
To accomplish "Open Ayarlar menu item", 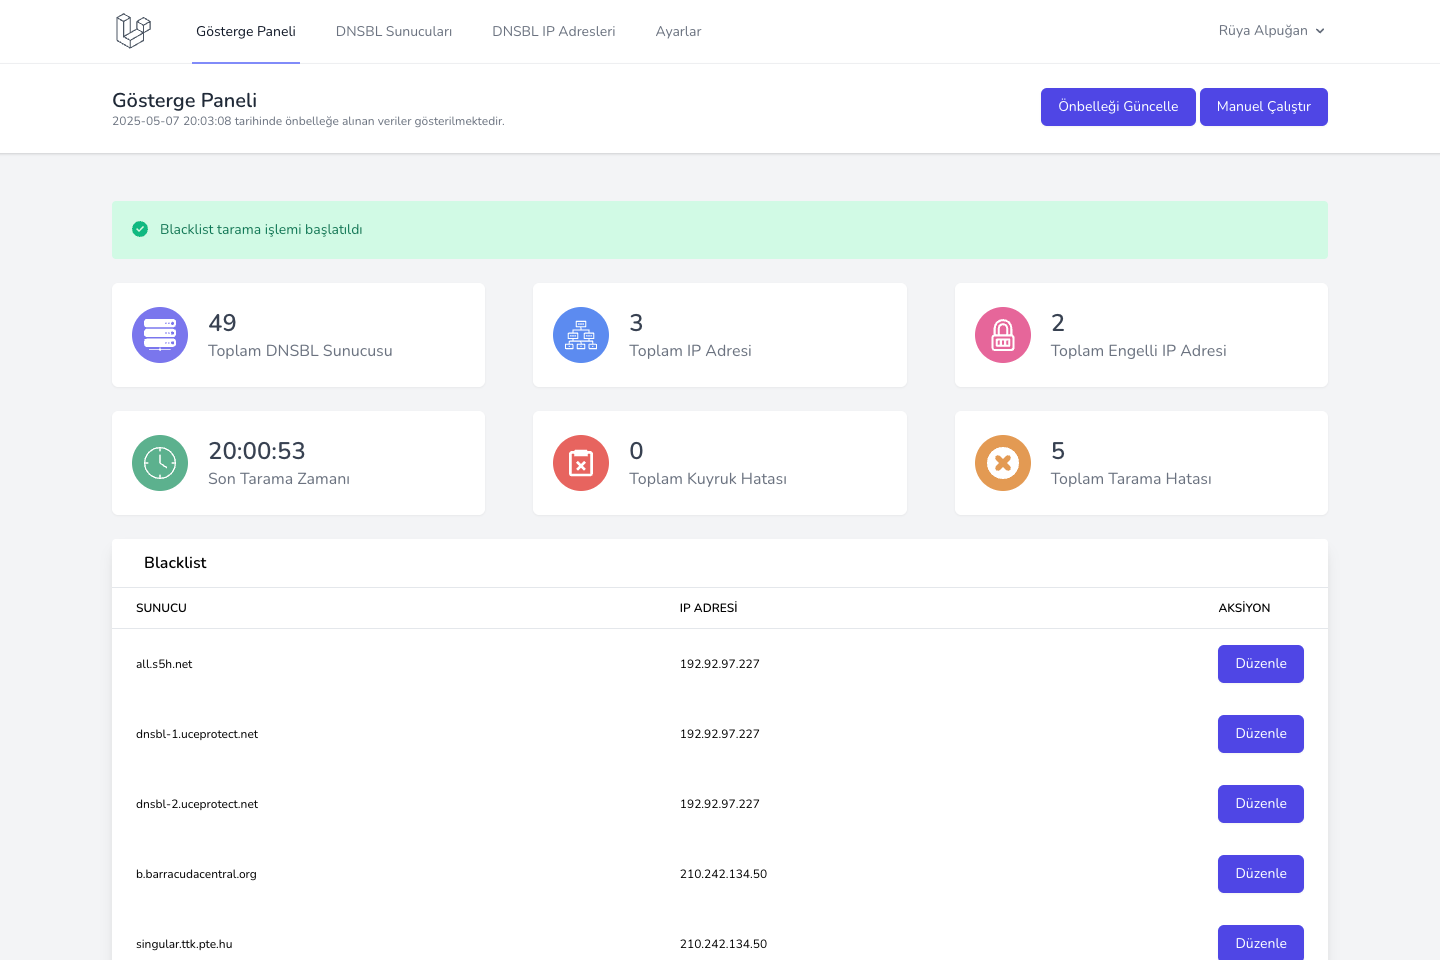I will [678, 32].
